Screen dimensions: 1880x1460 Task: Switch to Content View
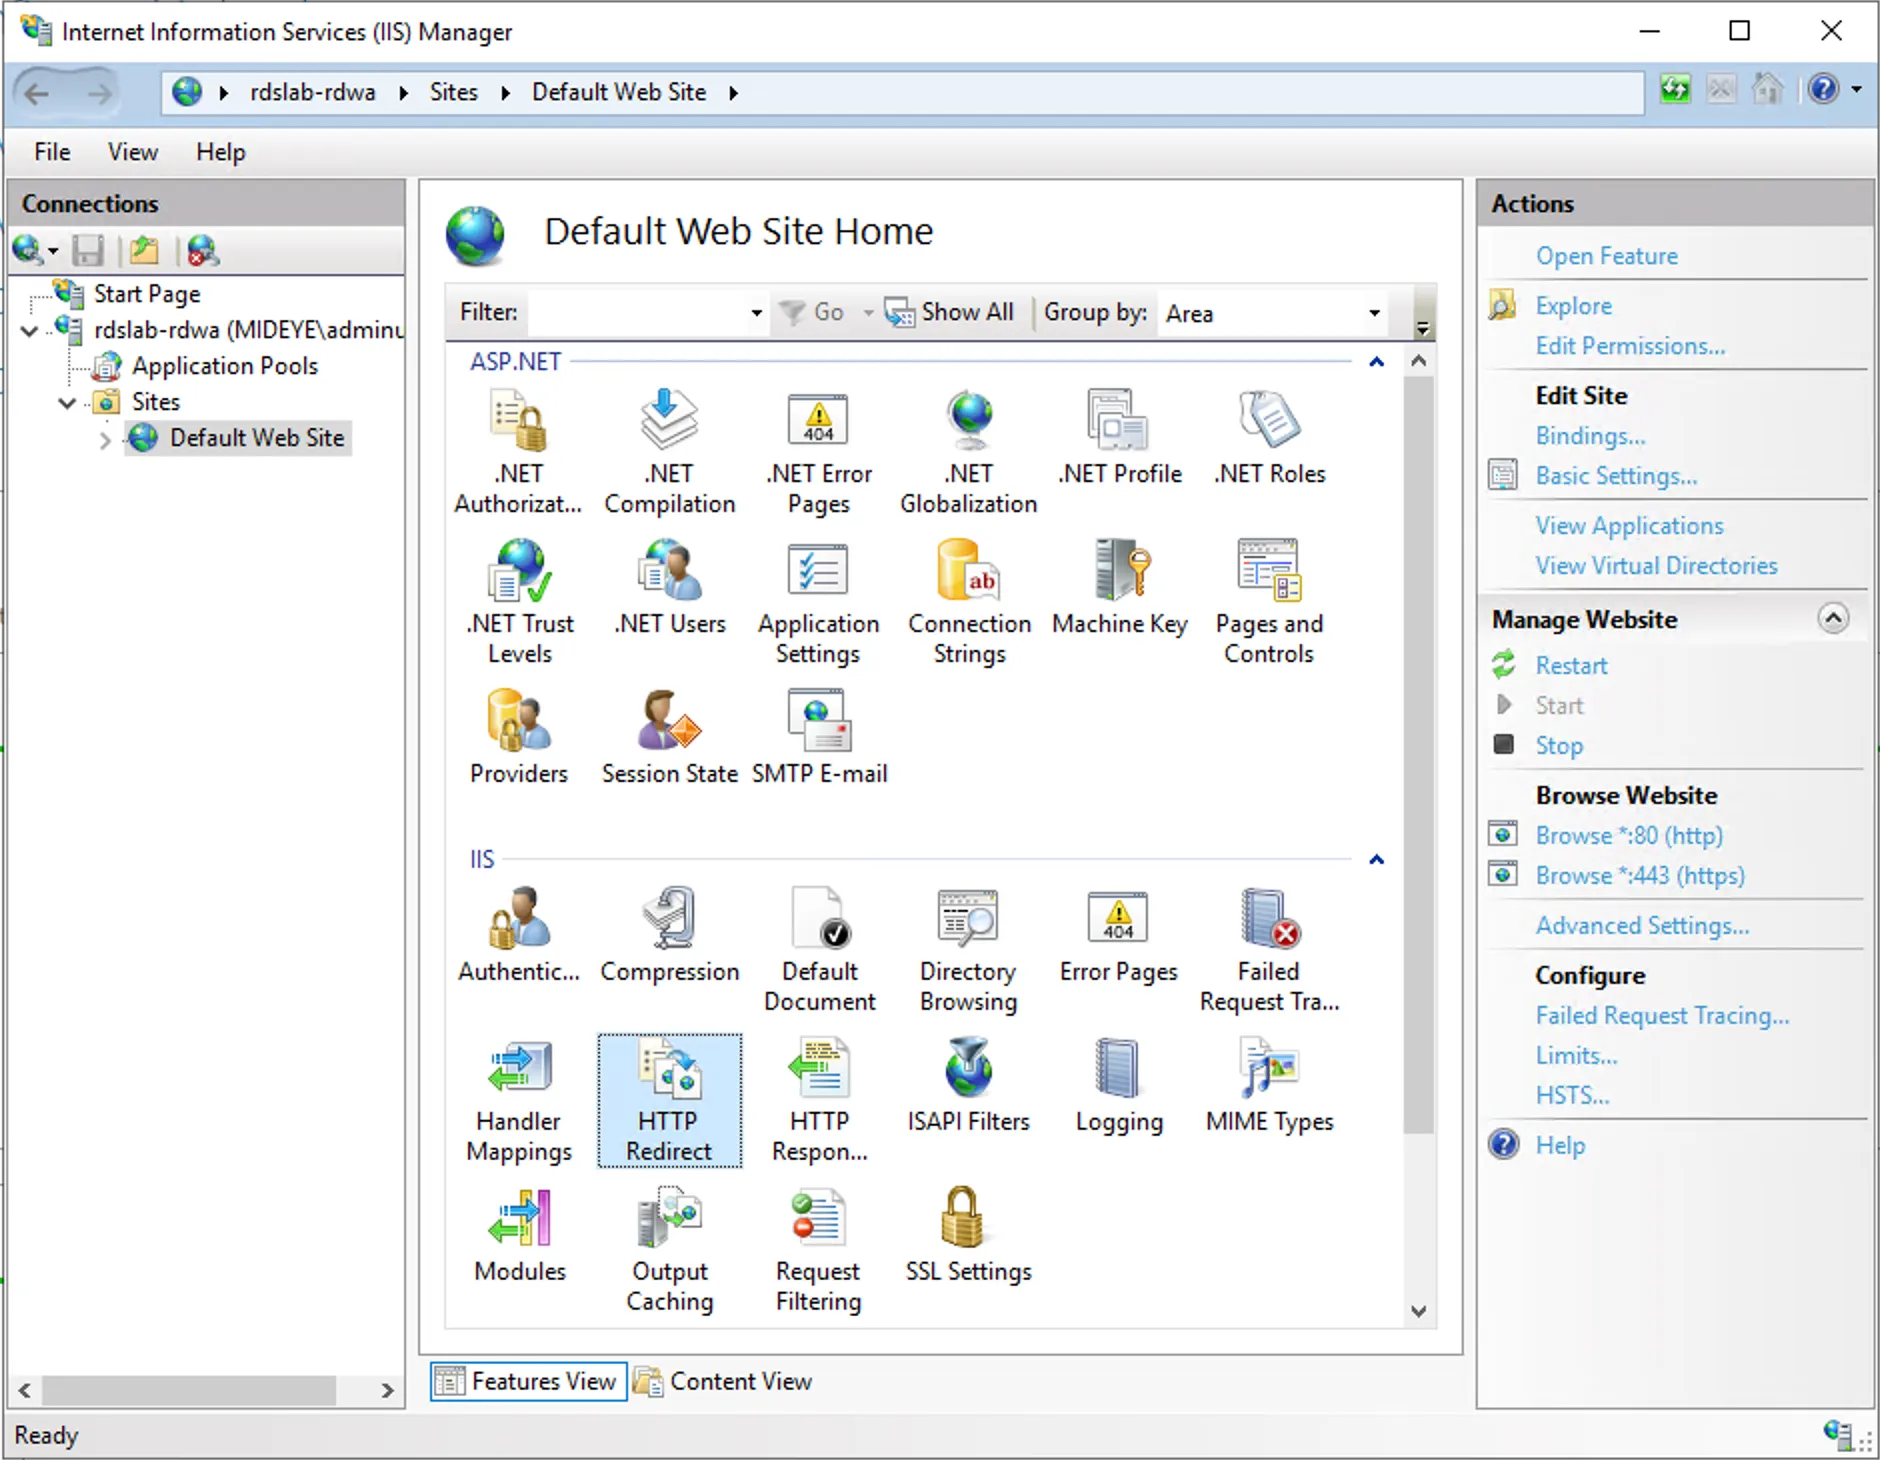pyautogui.click(x=740, y=1381)
